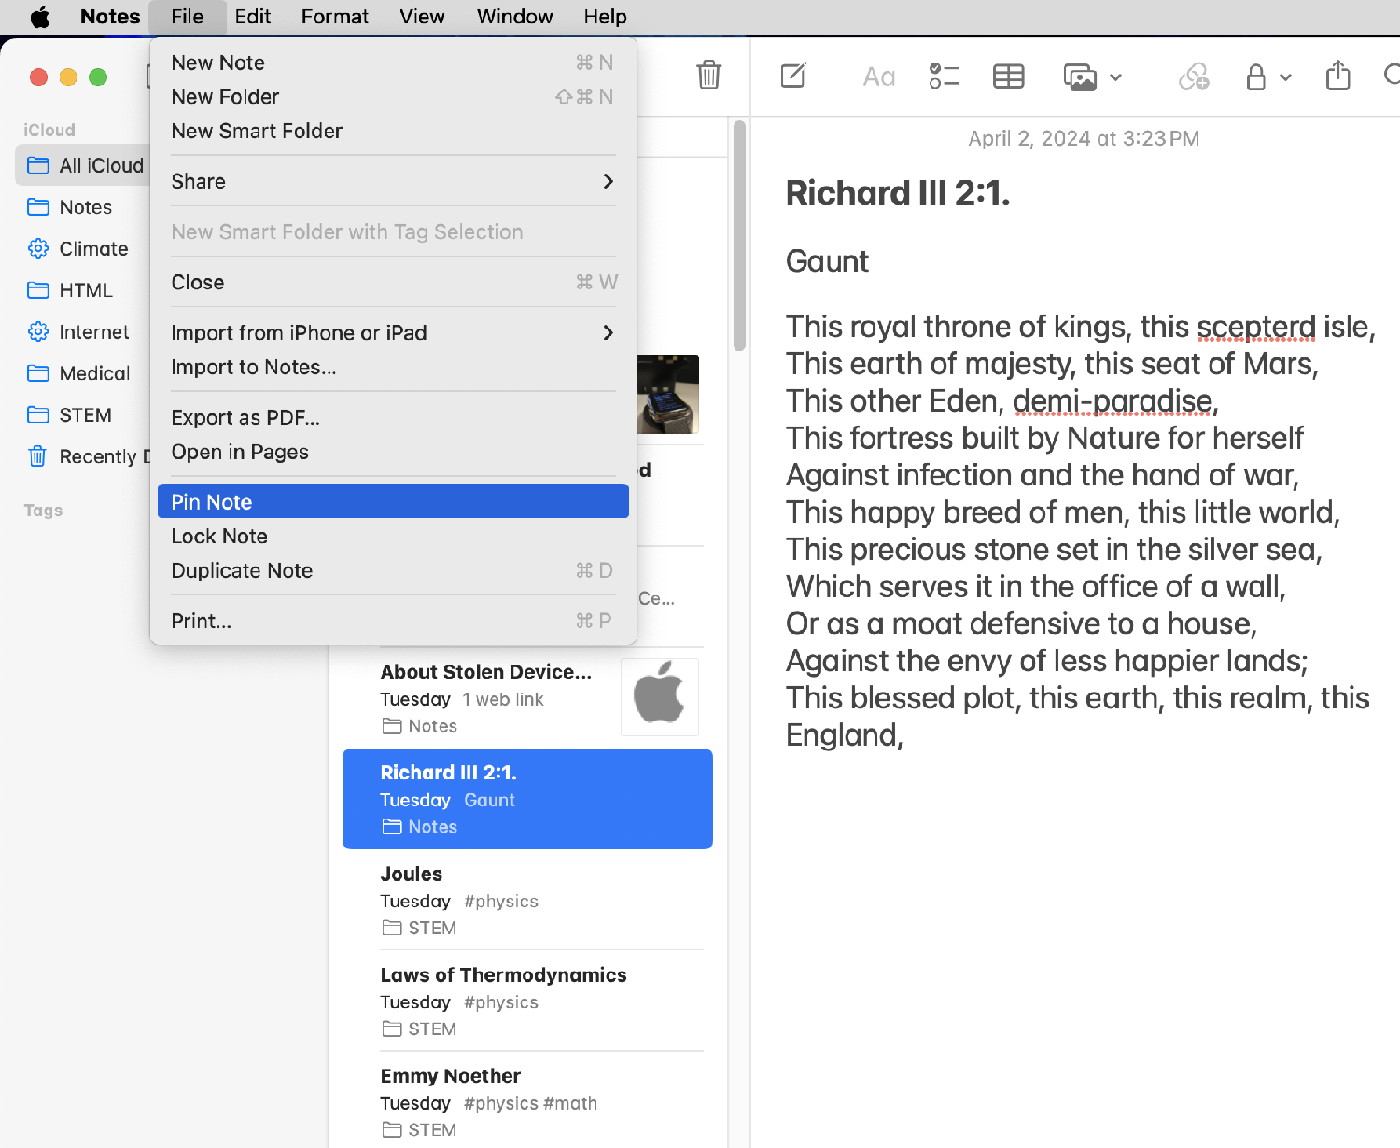Viewport: 1400px width, 1148px height.
Task: Click the add link collaboration icon
Action: click(x=1194, y=77)
